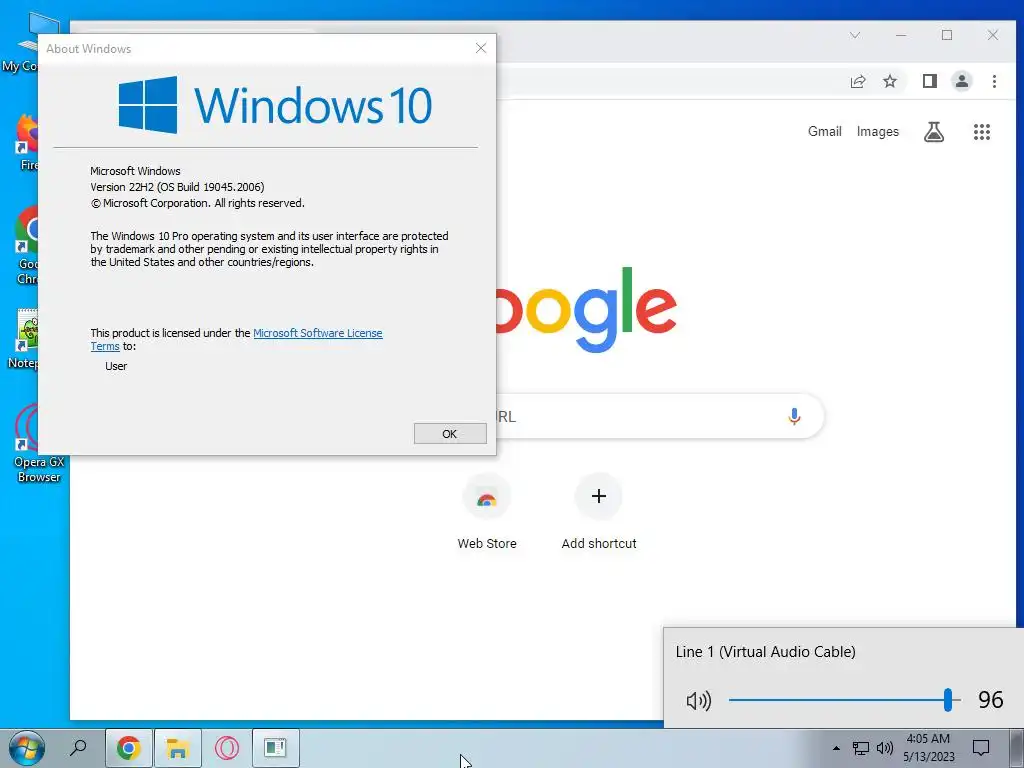1024x768 pixels.
Task: Expand Chrome tab search chevron
Action: tap(855, 35)
